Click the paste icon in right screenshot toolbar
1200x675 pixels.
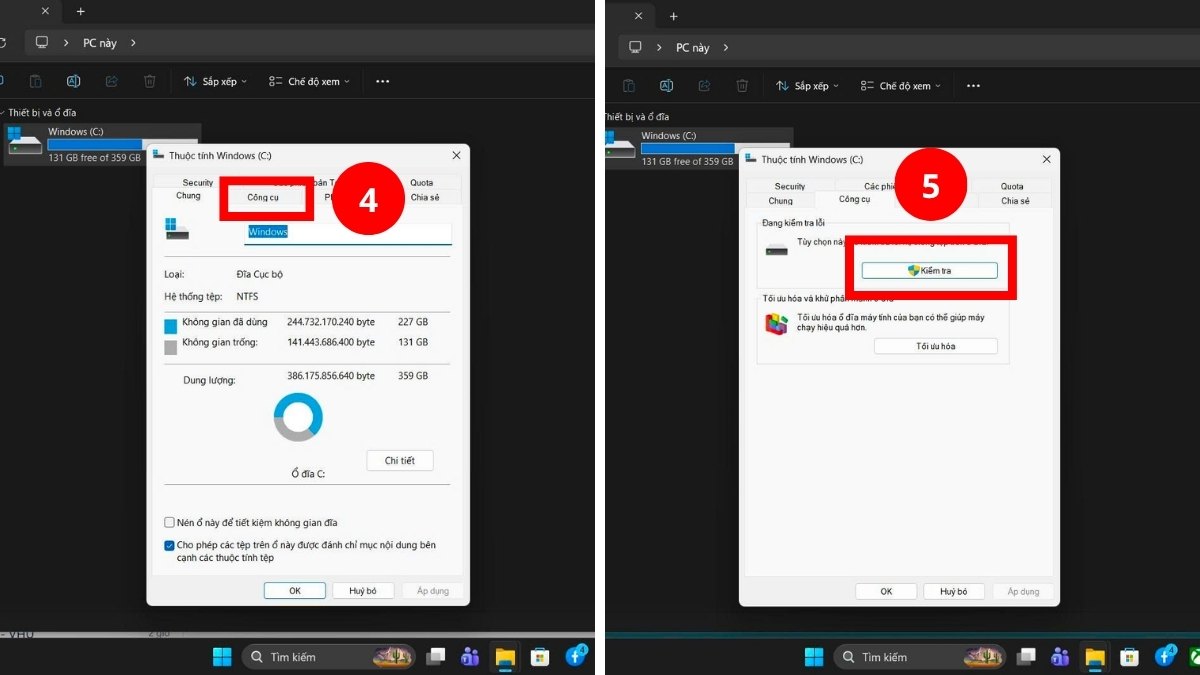(x=629, y=86)
